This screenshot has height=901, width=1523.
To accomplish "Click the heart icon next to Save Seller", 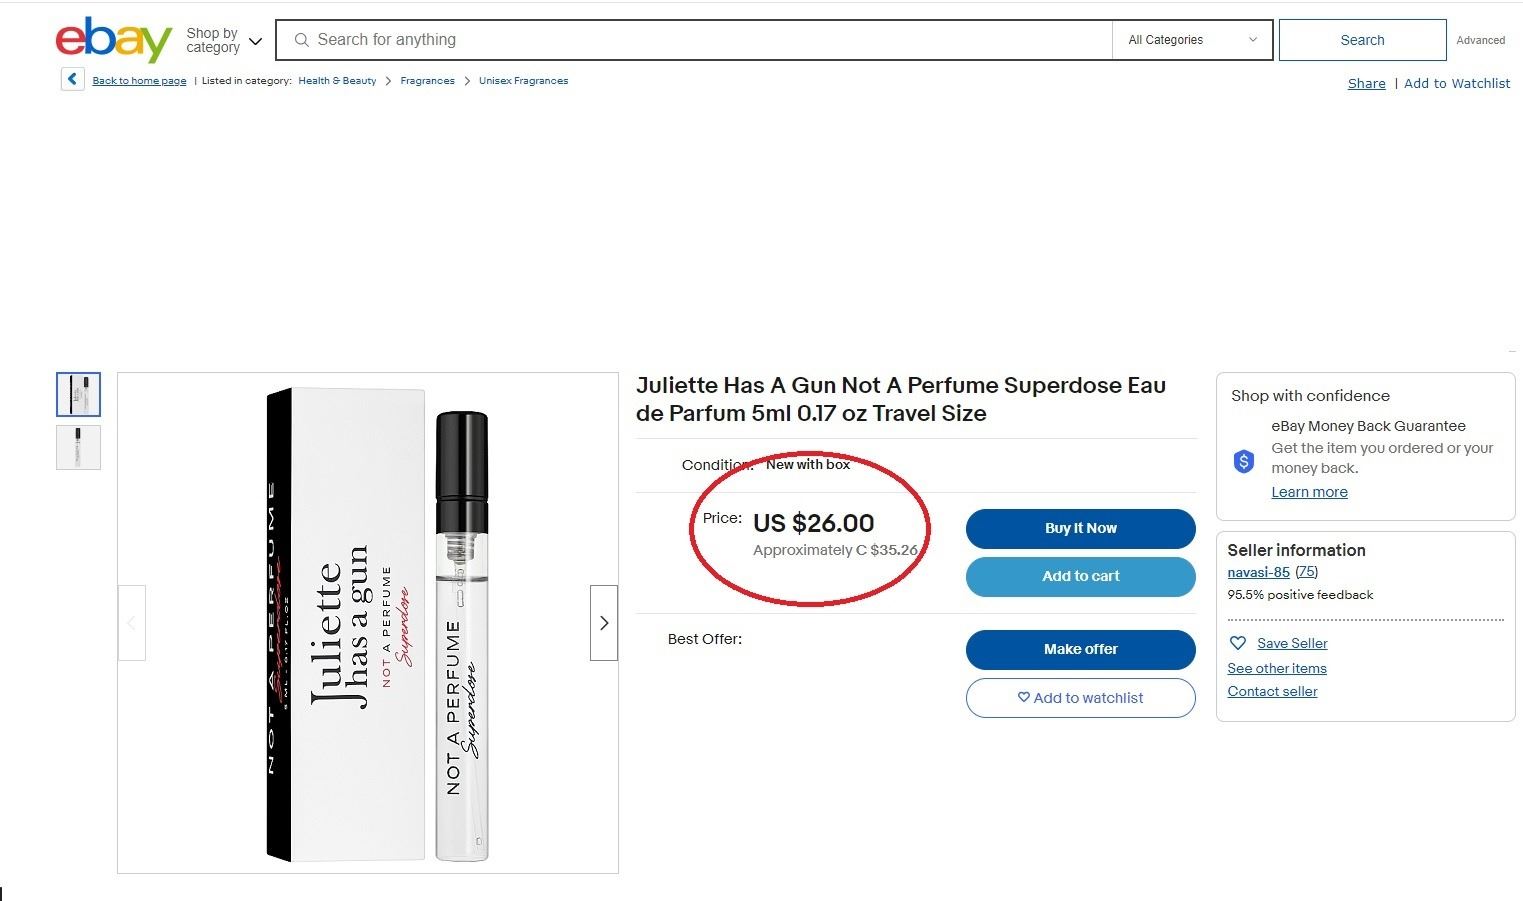I will click(1238, 643).
